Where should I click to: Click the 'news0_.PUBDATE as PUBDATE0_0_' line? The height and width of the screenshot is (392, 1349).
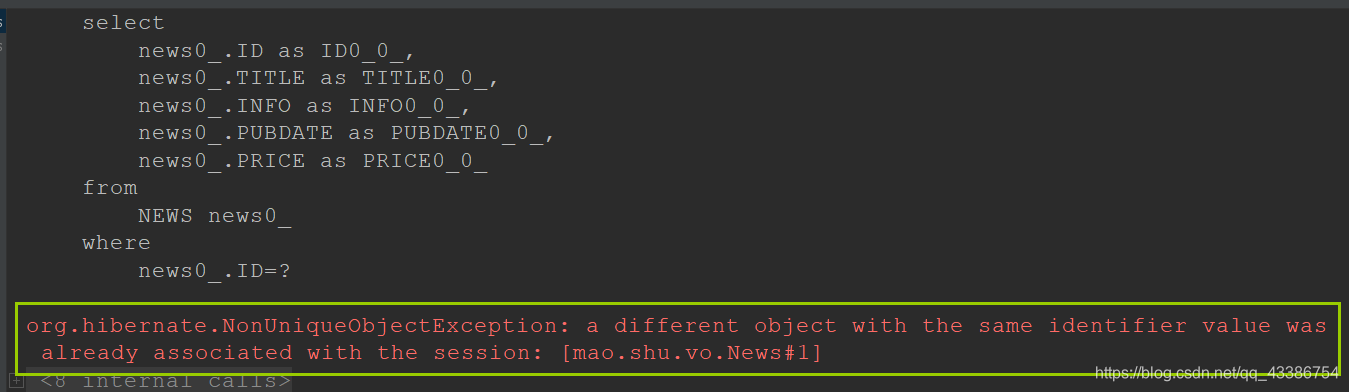coord(346,133)
